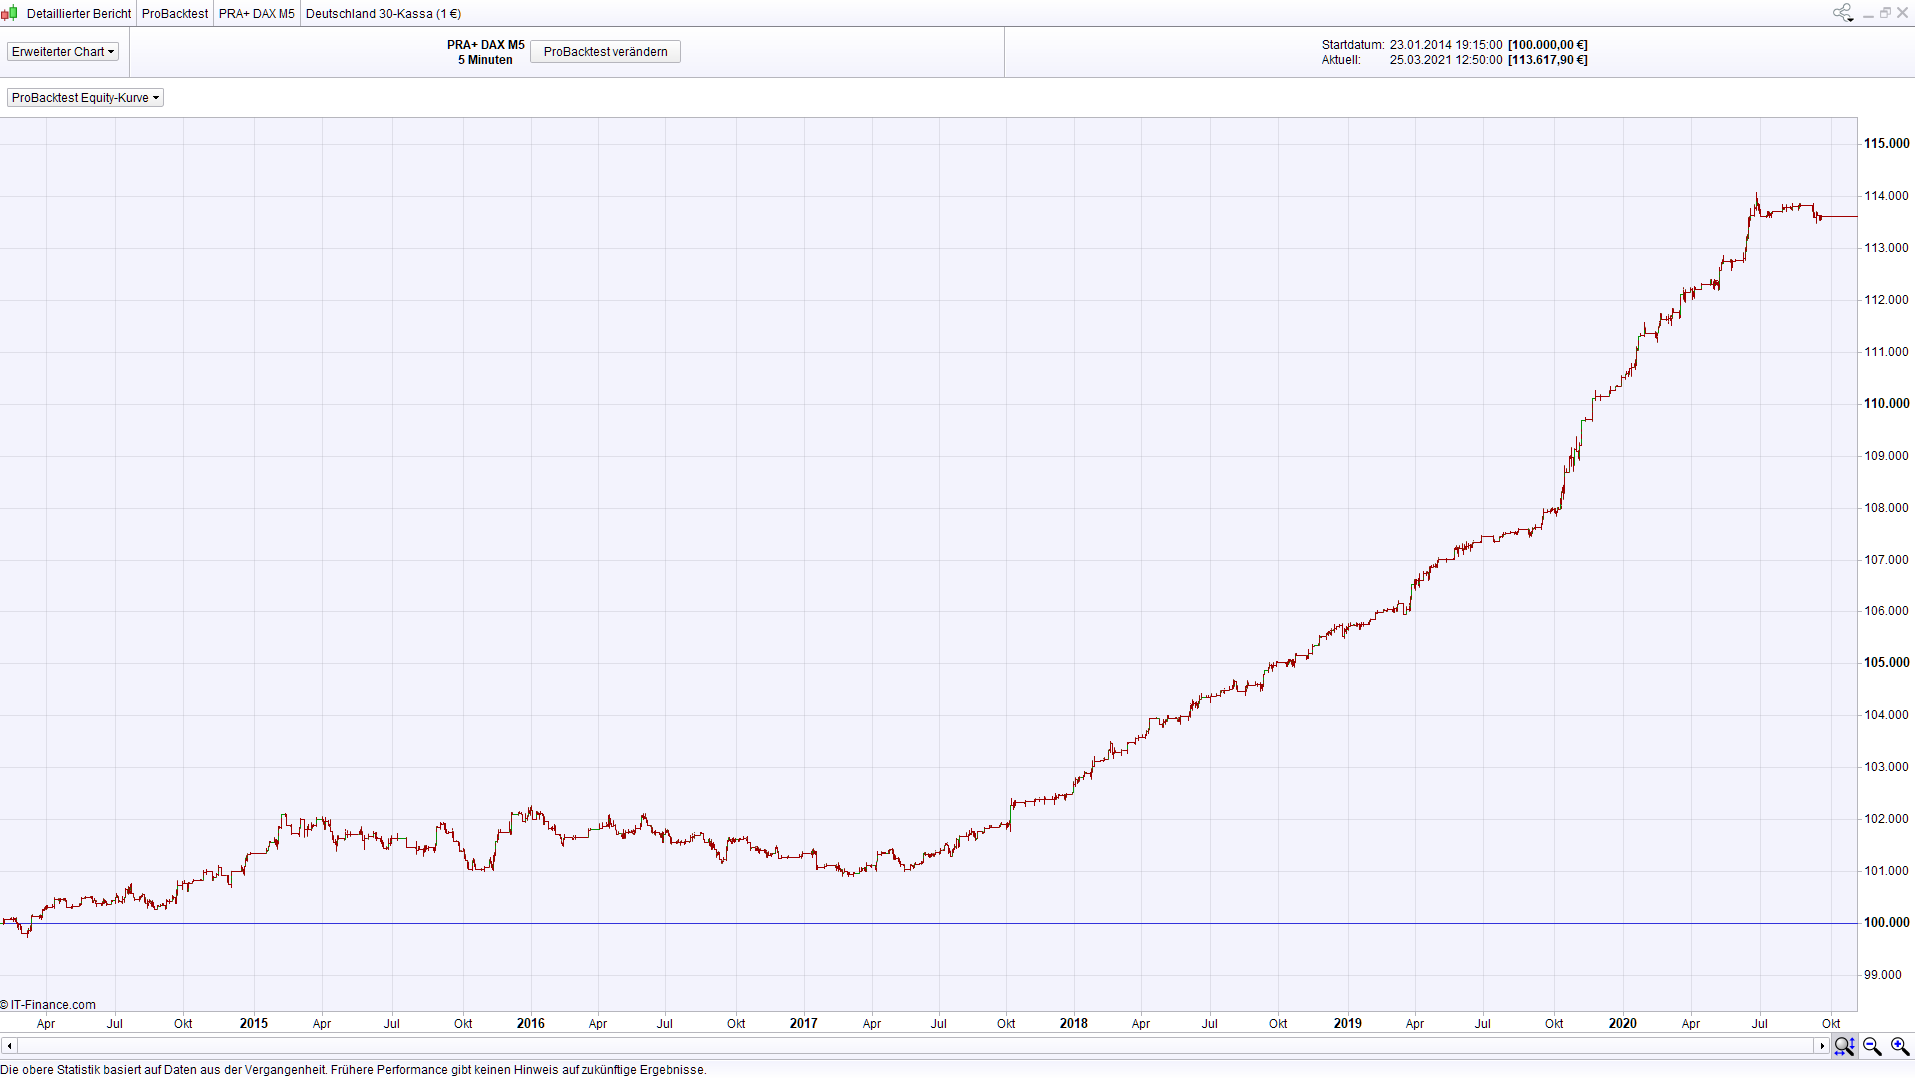Click the zoom-to-fit magnifier icon
Image resolution: width=1916 pixels, height=1079 pixels.
point(1844,1046)
